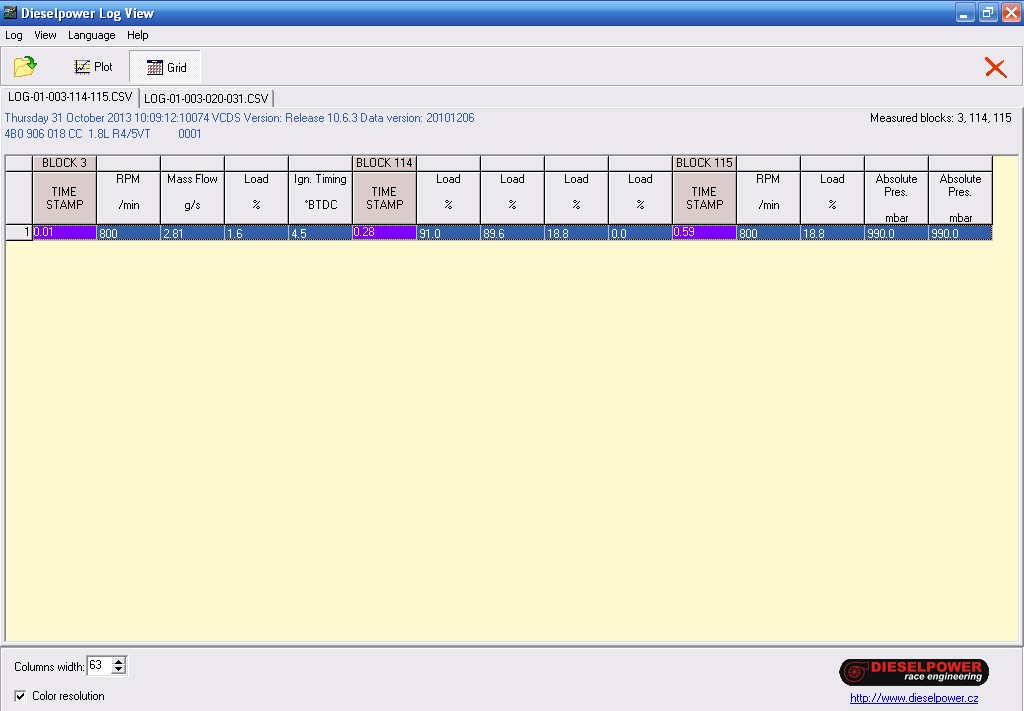Click Block 114 TIME STAMP header
This screenshot has width=1024, height=711.
click(384, 198)
